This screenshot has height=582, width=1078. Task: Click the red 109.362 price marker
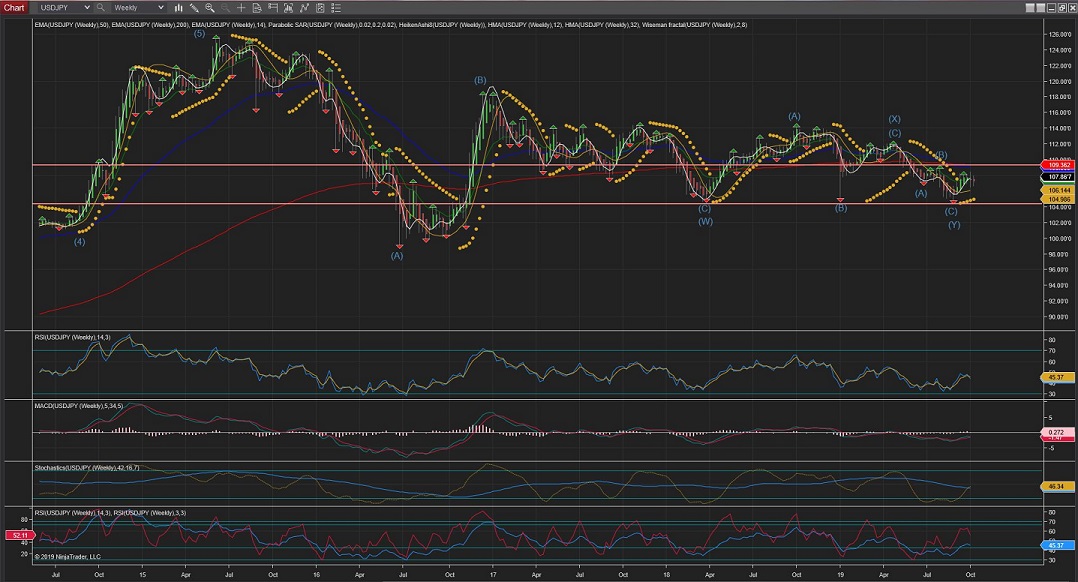(x=1059, y=166)
